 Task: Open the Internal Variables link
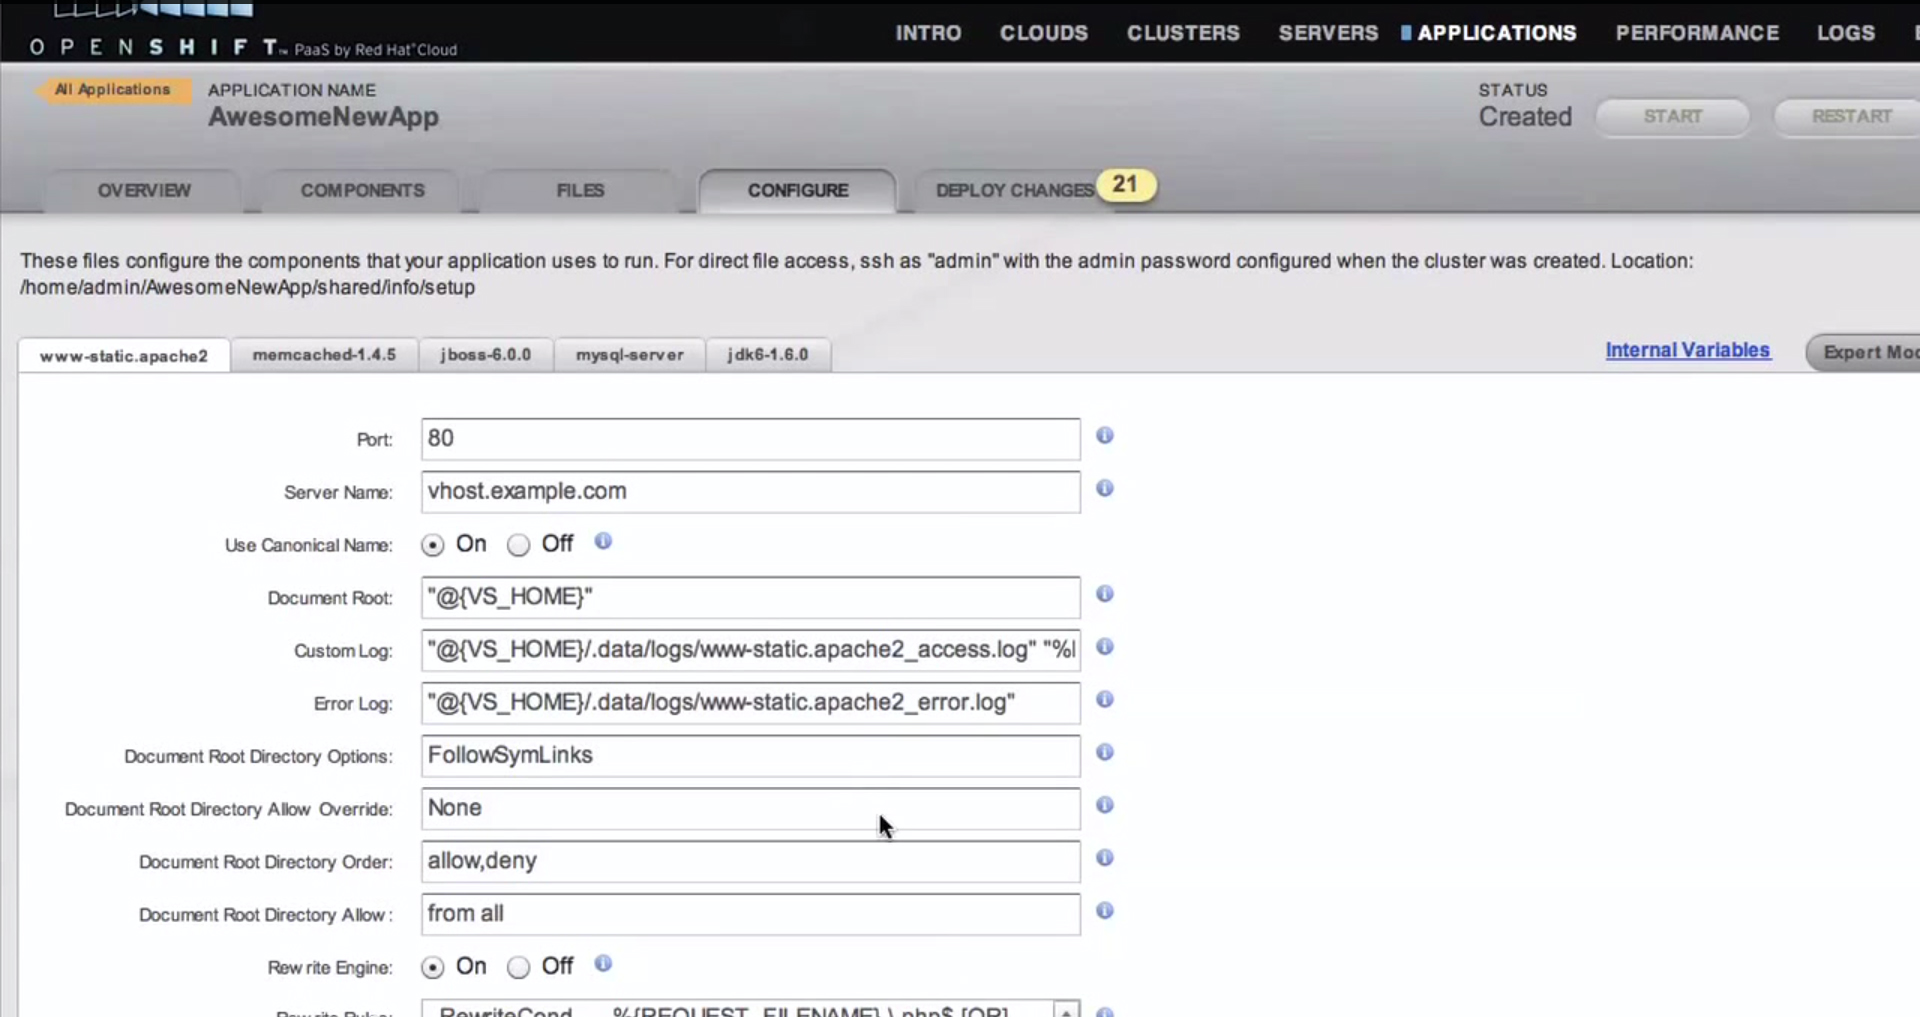tap(1687, 350)
